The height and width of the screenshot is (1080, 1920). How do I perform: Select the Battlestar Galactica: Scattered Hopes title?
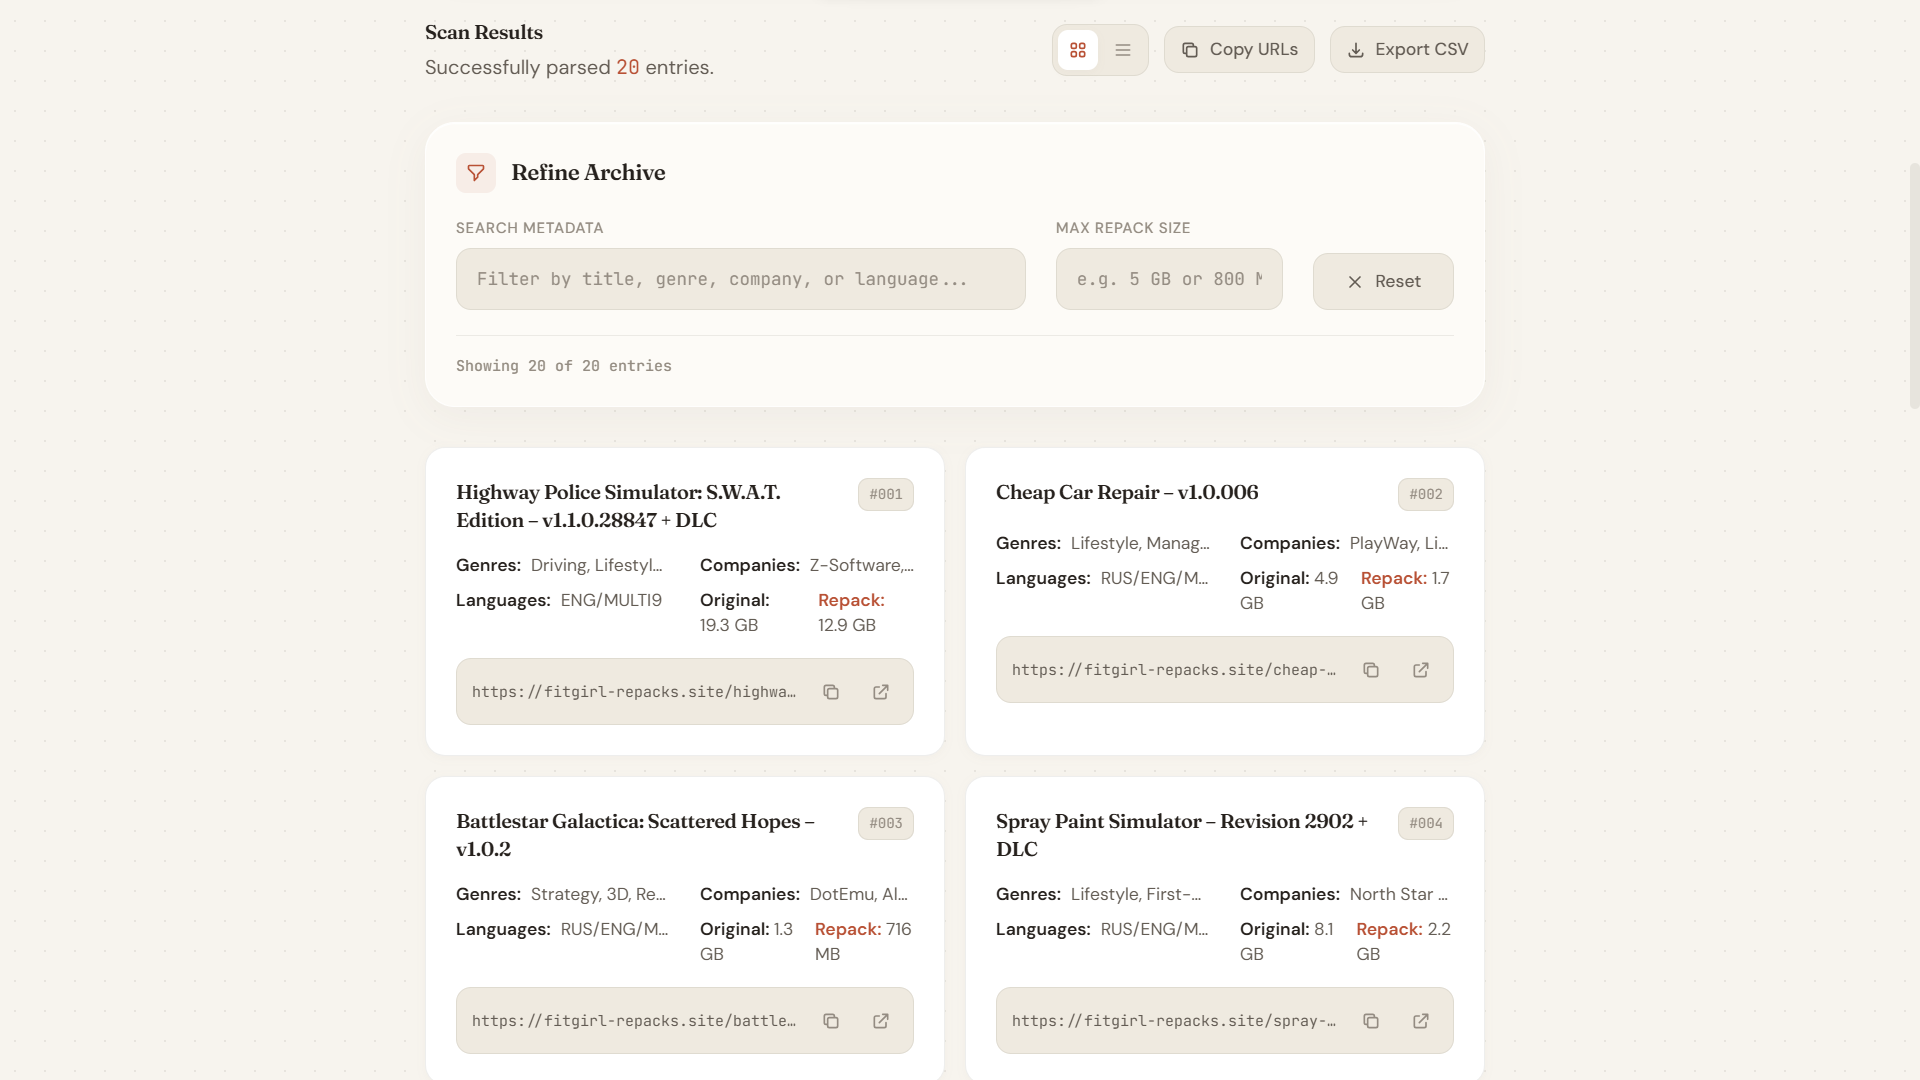[x=635, y=835]
